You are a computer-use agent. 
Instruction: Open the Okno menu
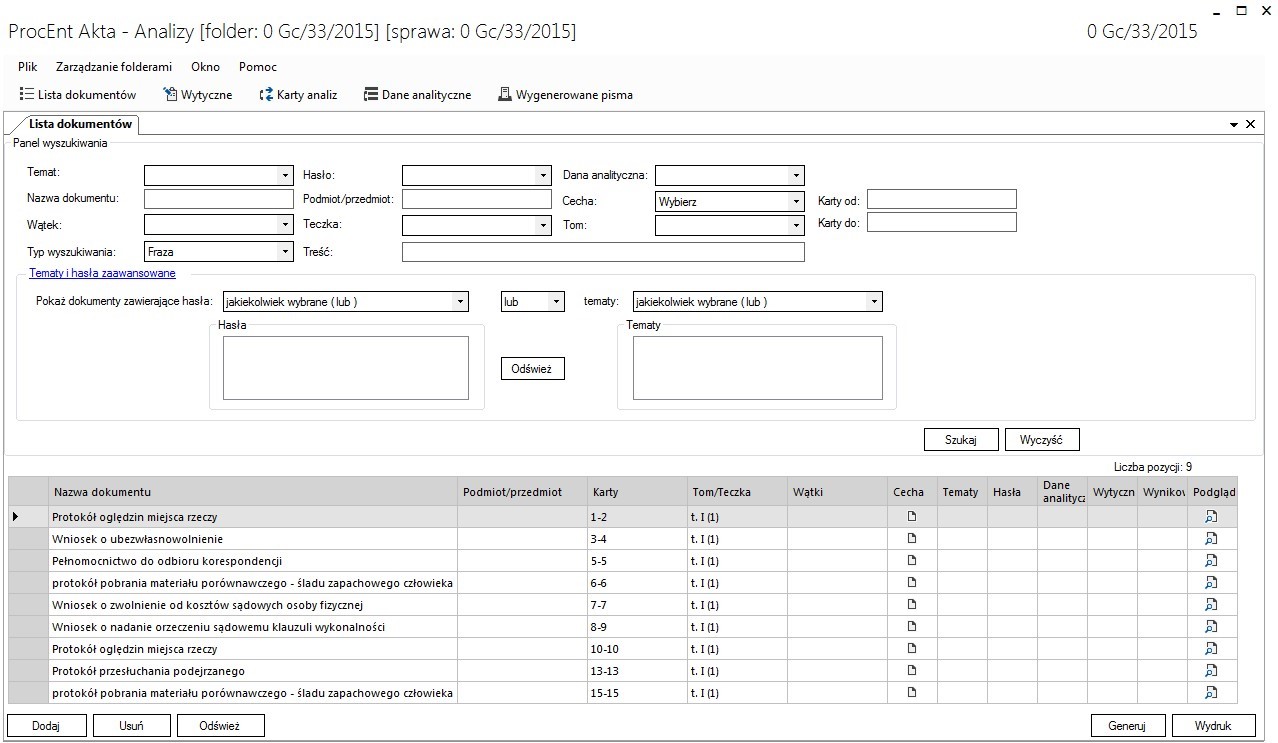click(205, 67)
